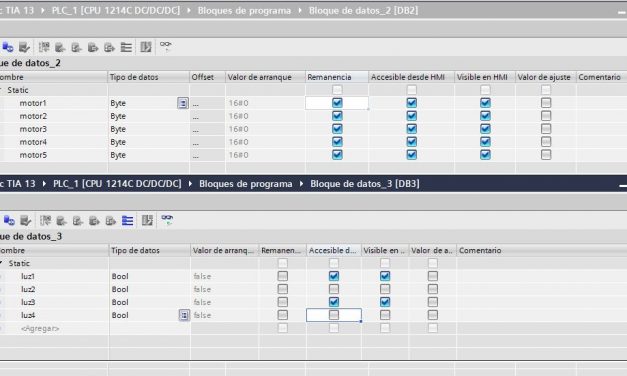The width and height of the screenshot is (627, 376).
Task: Click Remanencia column header in DB2 table
Action: [337, 77]
